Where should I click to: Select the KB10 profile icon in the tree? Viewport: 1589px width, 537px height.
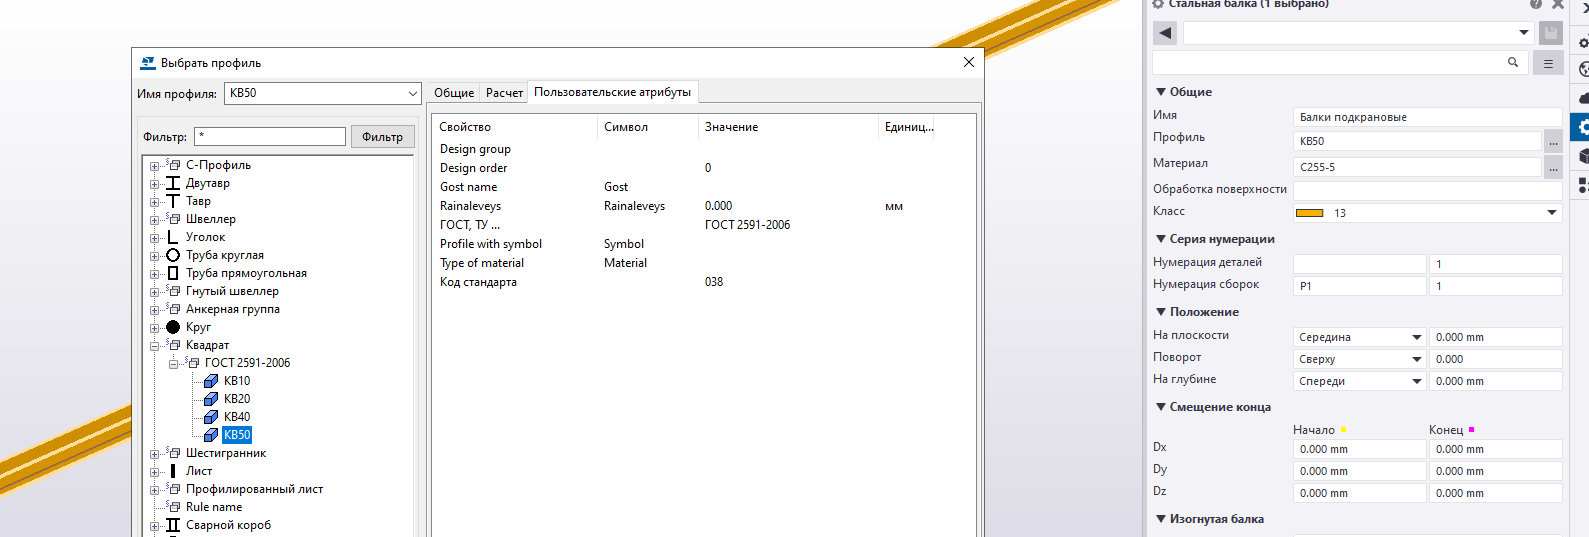pyautogui.click(x=211, y=381)
